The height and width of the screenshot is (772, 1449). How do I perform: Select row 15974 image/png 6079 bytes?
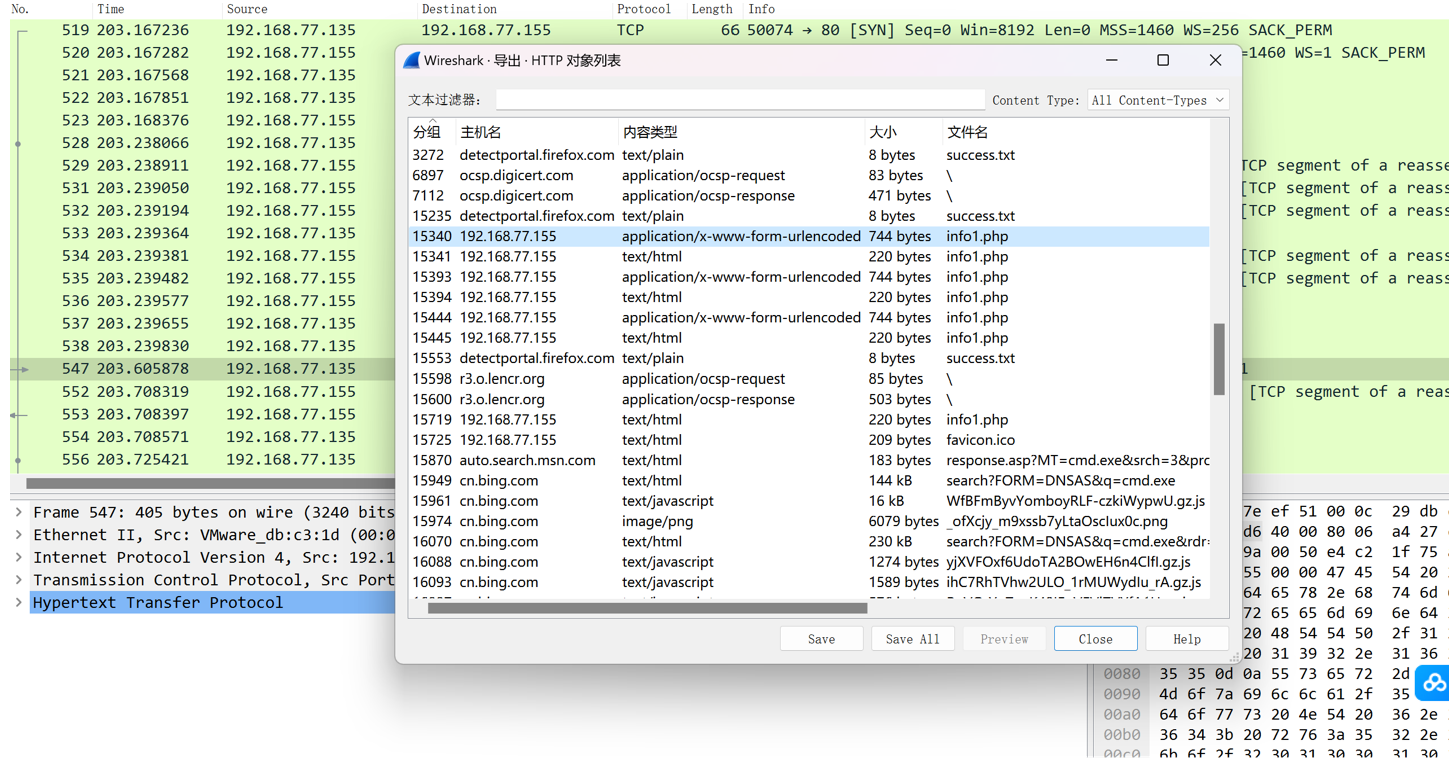[809, 521]
